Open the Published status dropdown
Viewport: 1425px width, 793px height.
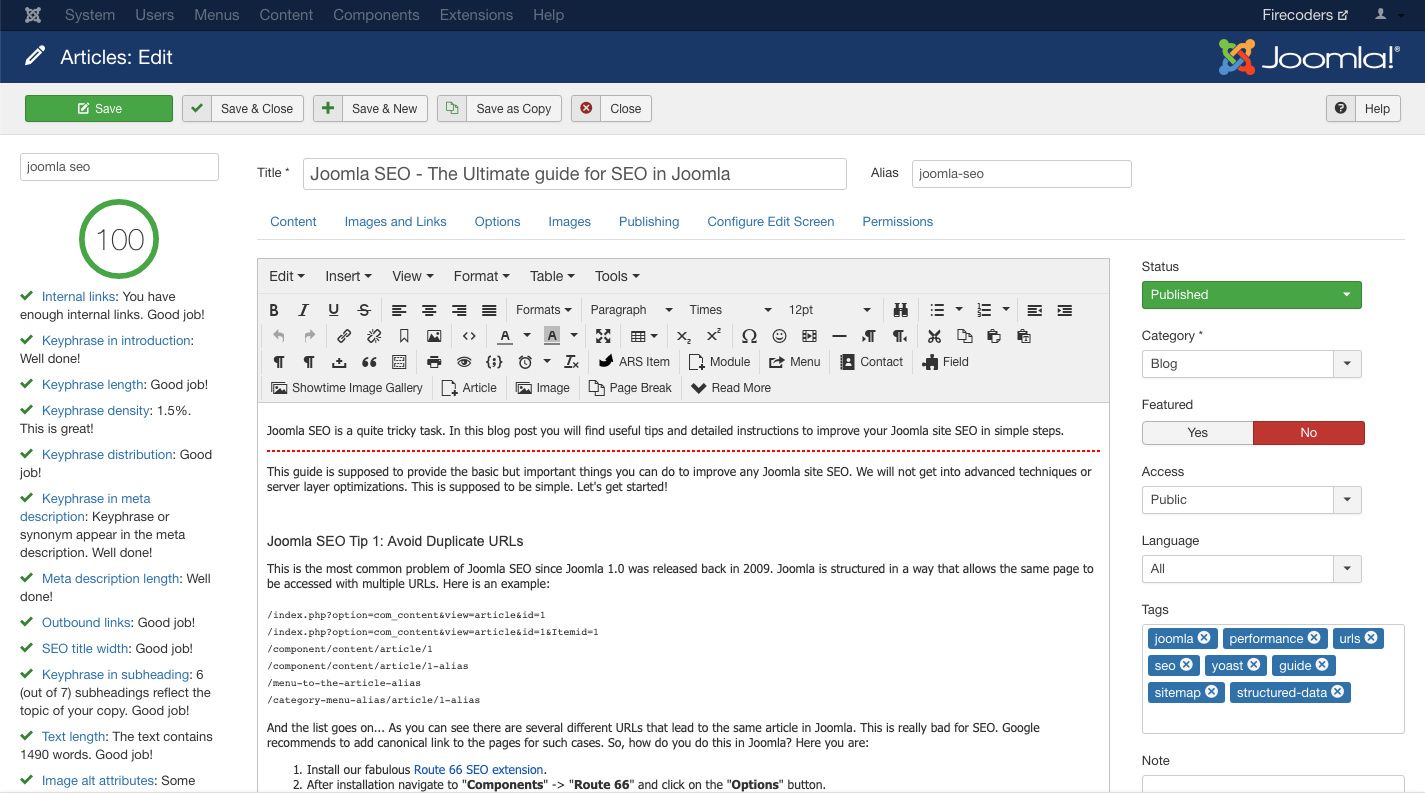(1252, 295)
